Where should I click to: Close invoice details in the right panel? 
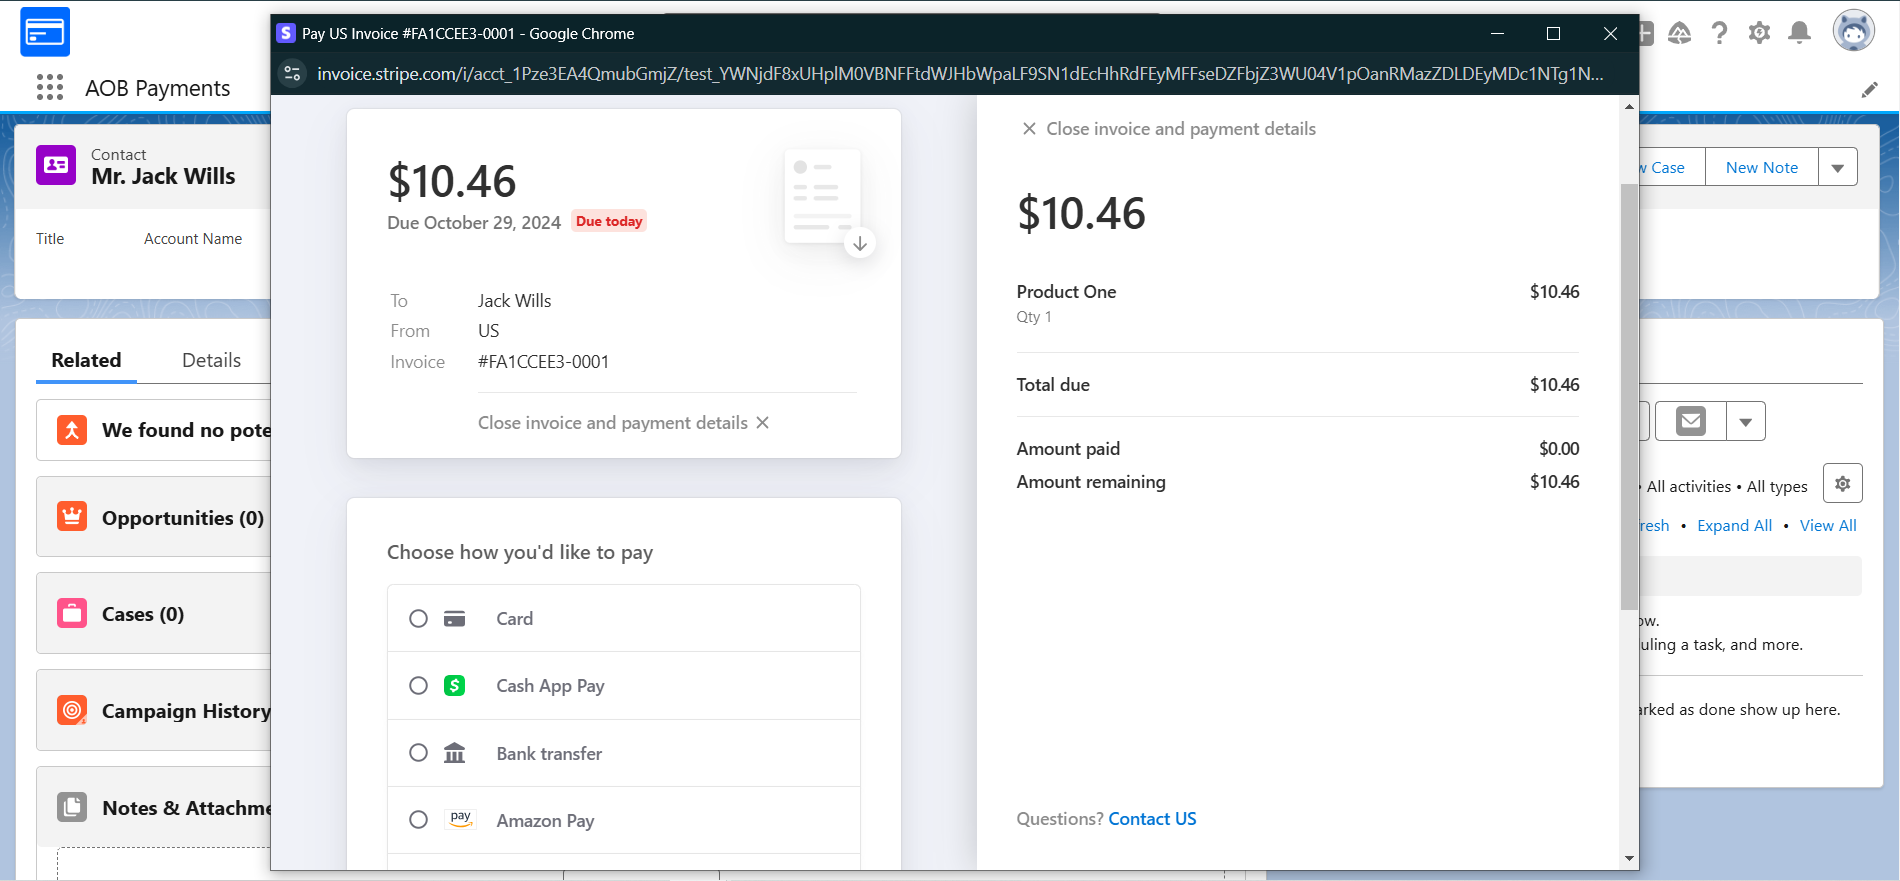pyautogui.click(x=1168, y=129)
